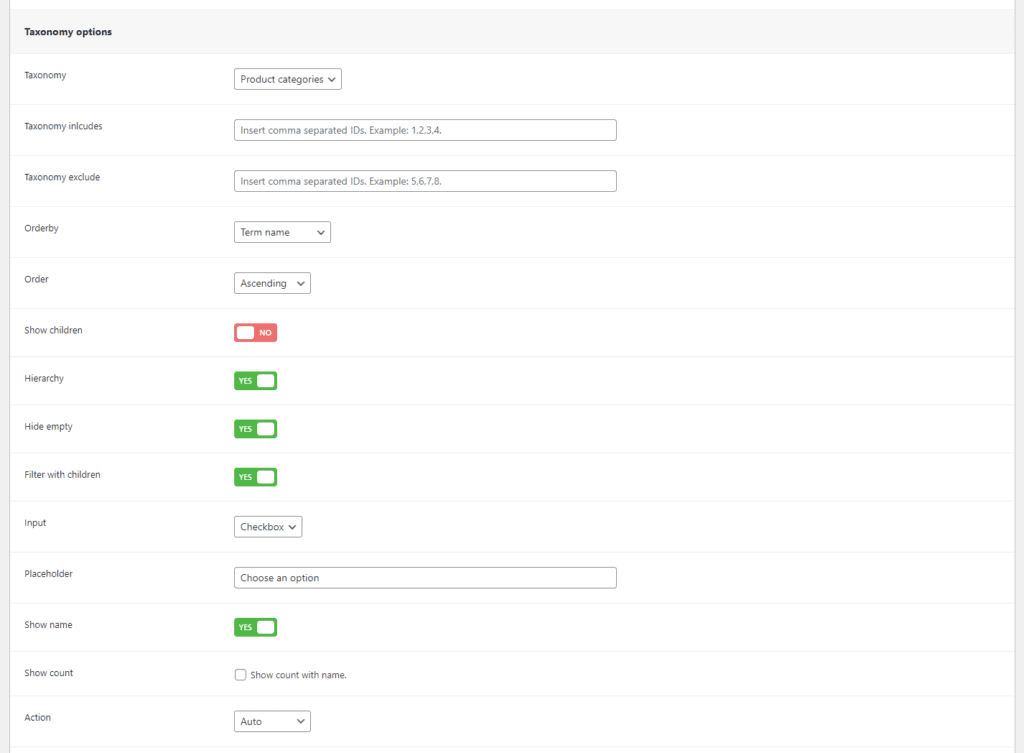Expand the Orderby dropdown set to Term name
1024x753 pixels.
click(282, 232)
